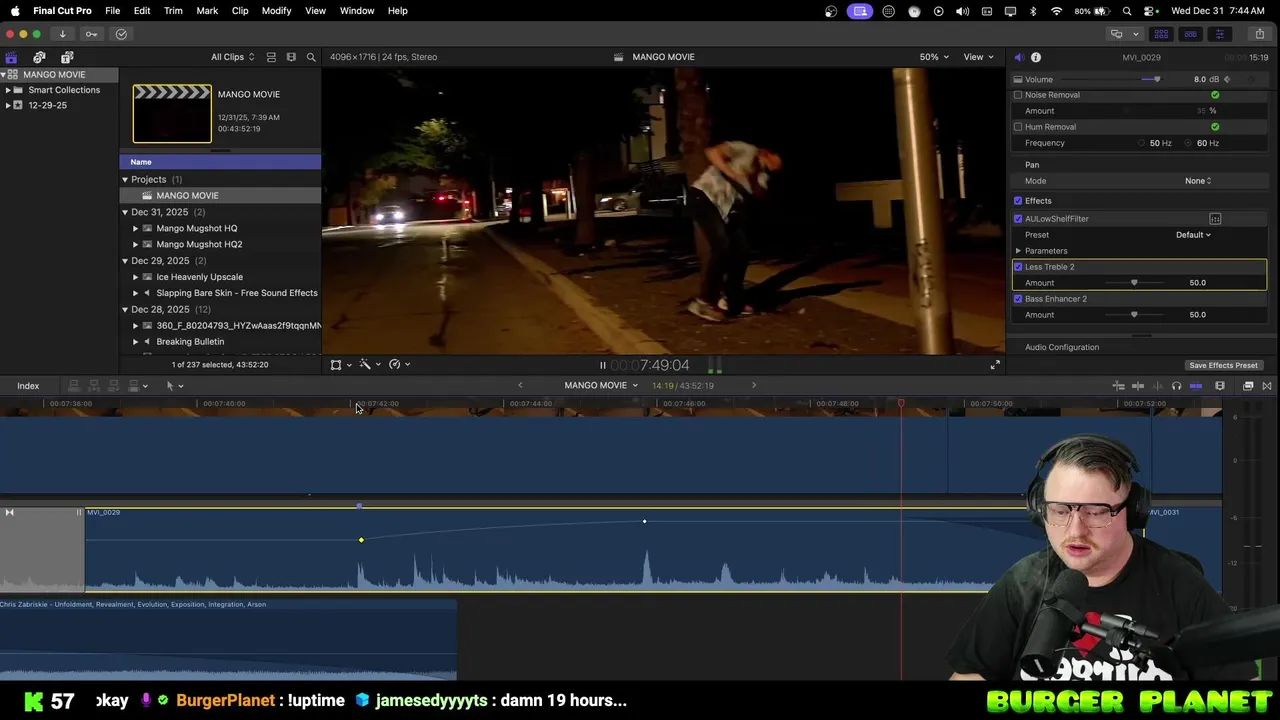
Task: Go back in timeline history
Action: click(520, 386)
